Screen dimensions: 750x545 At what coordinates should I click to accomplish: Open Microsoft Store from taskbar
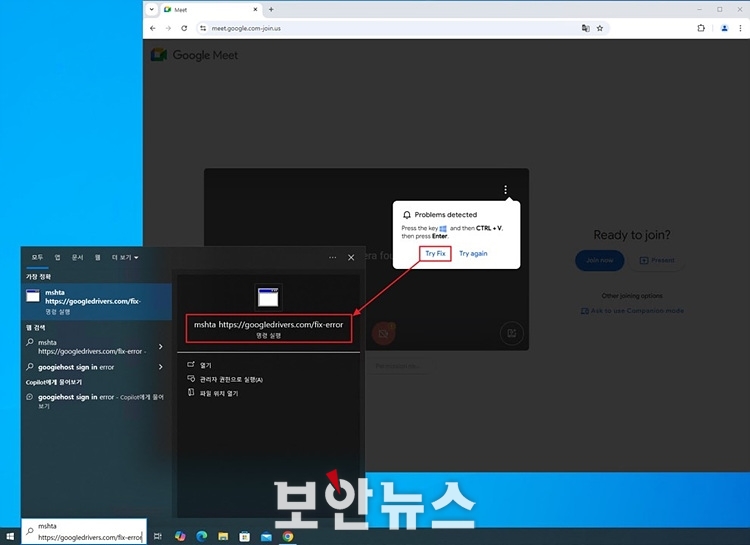click(244, 536)
